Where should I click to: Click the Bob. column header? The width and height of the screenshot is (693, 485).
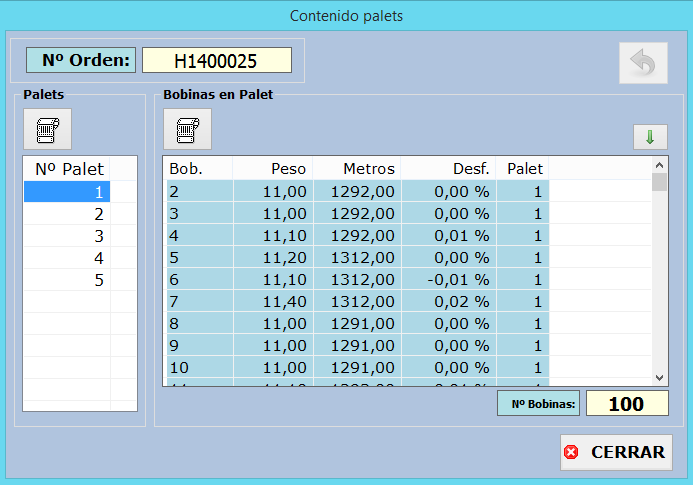click(197, 168)
